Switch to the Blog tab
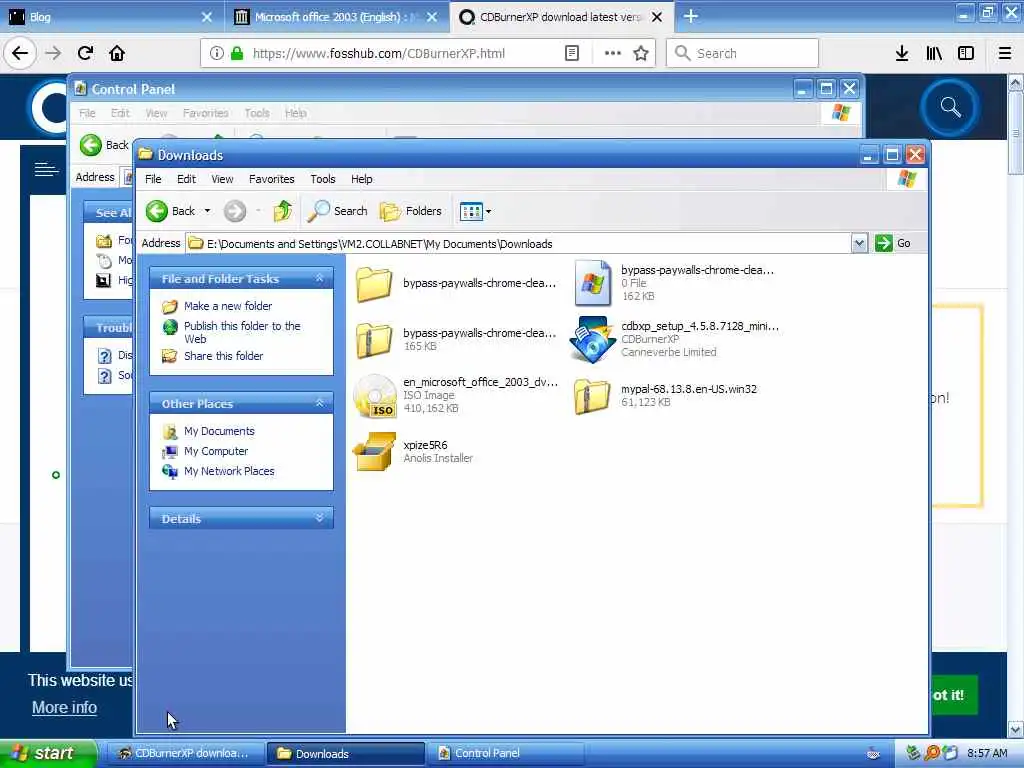The image size is (1024, 768). tap(111, 17)
